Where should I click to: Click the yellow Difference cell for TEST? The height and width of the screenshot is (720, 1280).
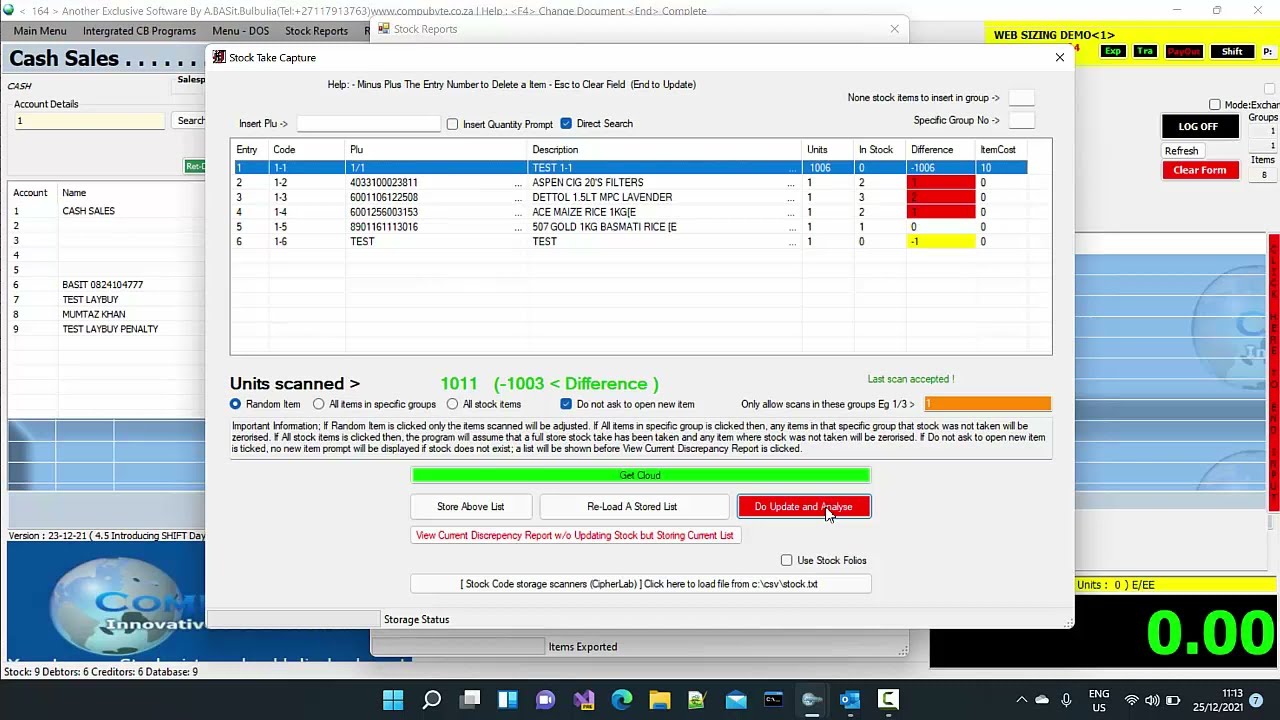(941, 242)
